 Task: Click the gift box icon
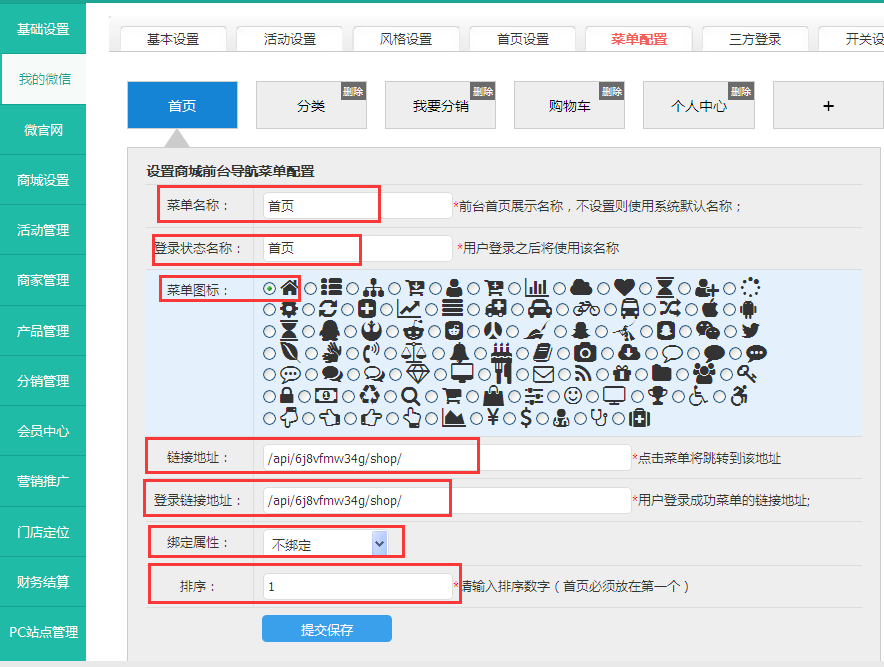623,374
